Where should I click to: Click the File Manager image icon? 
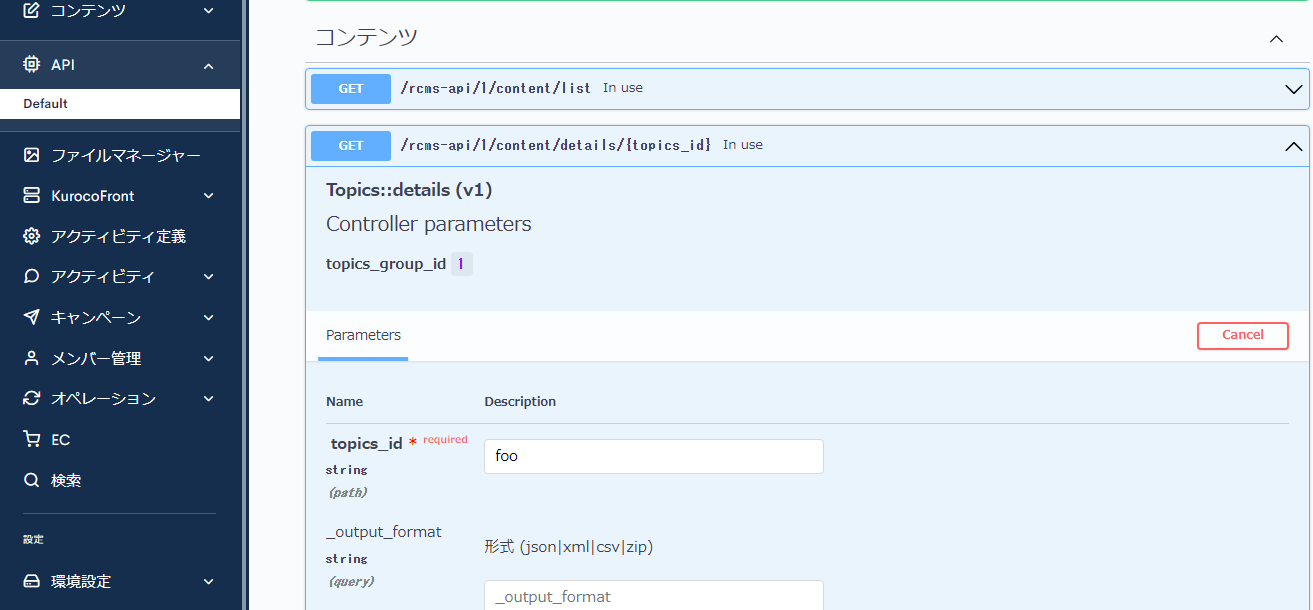(32, 155)
